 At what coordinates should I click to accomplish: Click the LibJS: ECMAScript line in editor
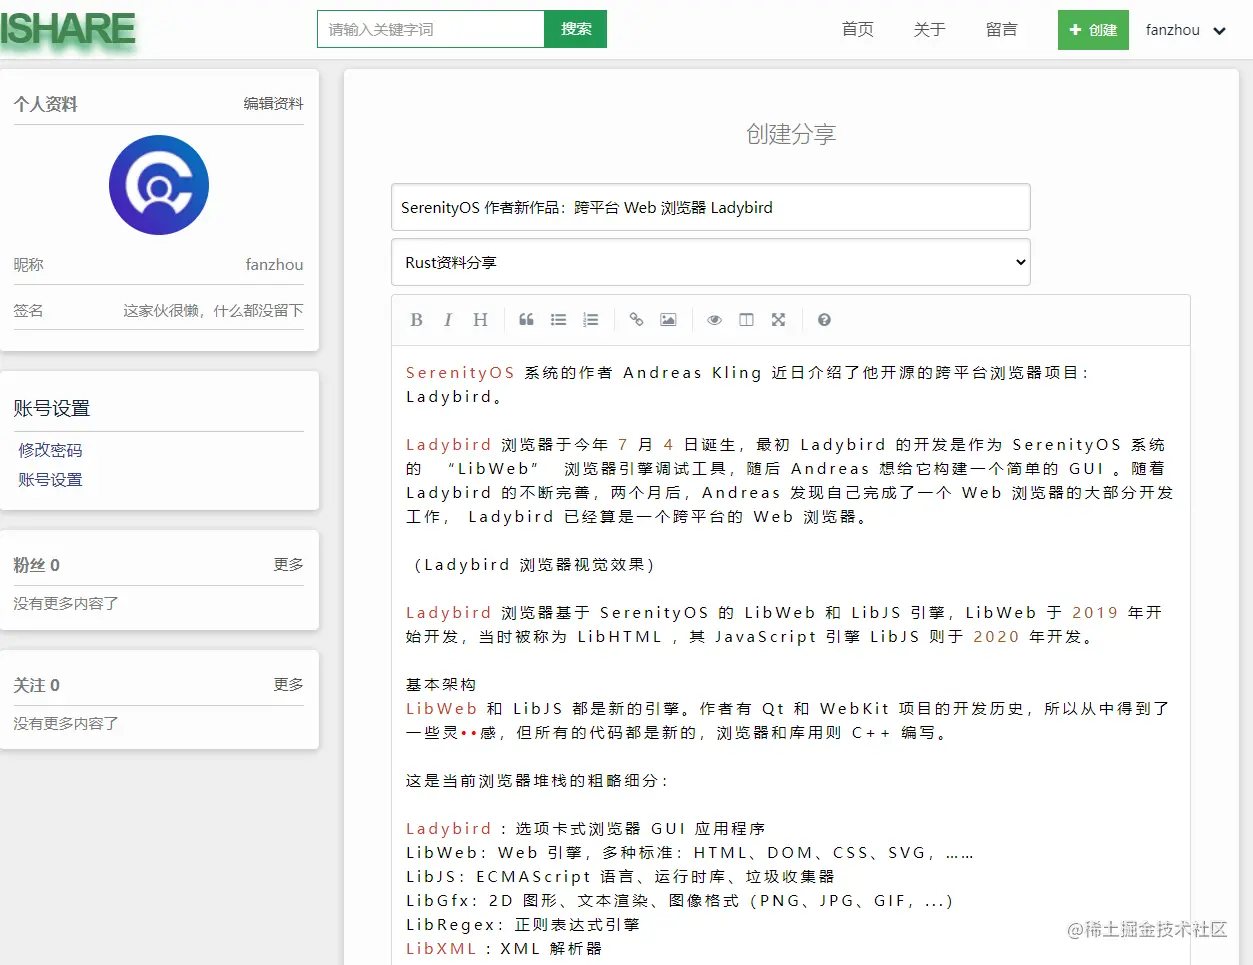(620, 877)
